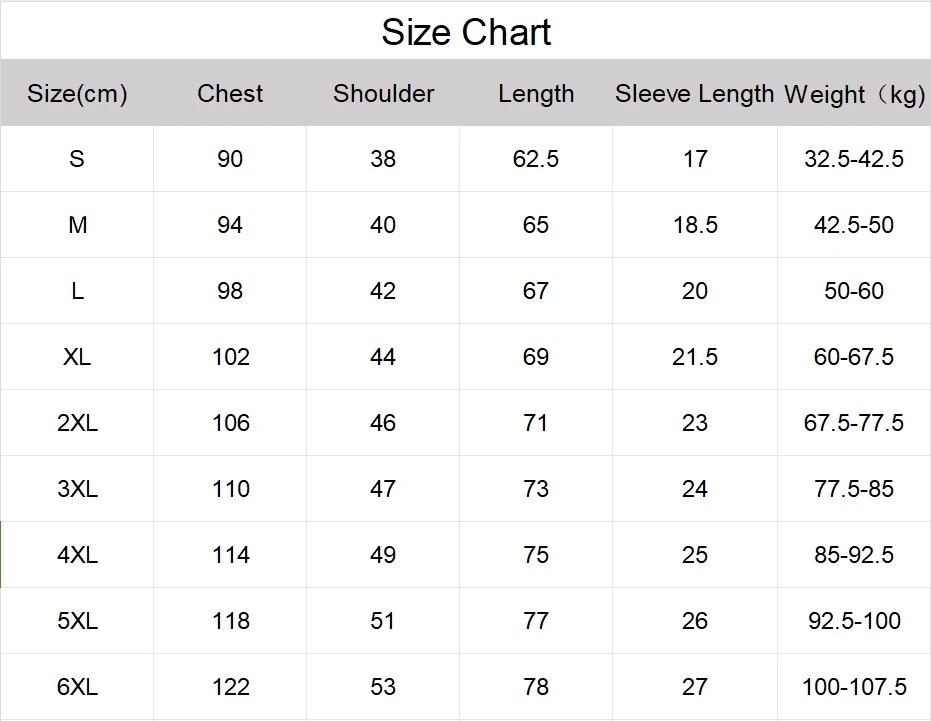Click the 2XL size row label

coord(77,423)
